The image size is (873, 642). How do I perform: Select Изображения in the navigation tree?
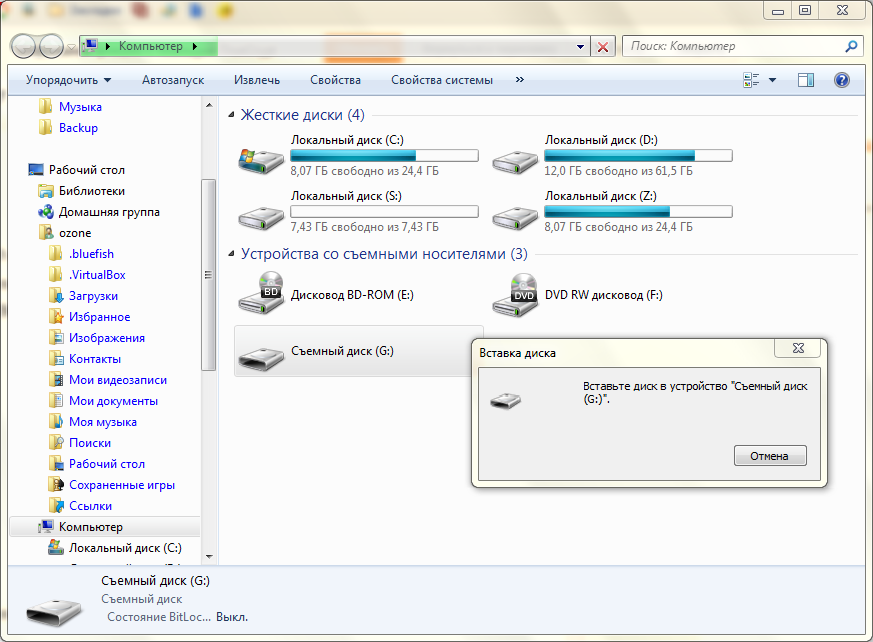[107, 338]
